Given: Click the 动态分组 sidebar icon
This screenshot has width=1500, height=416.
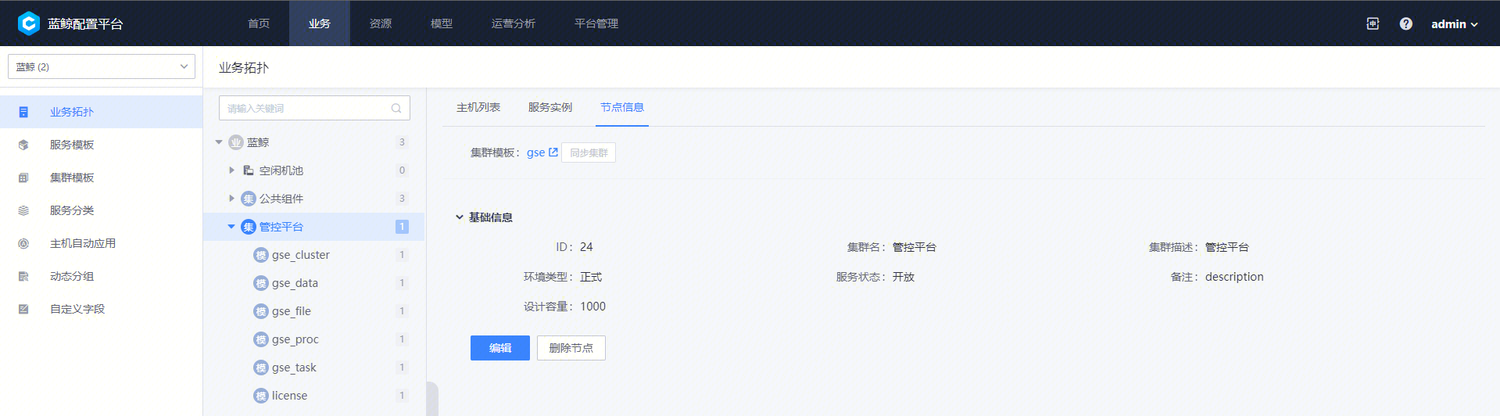Looking at the screenshot, I should 23,276.
